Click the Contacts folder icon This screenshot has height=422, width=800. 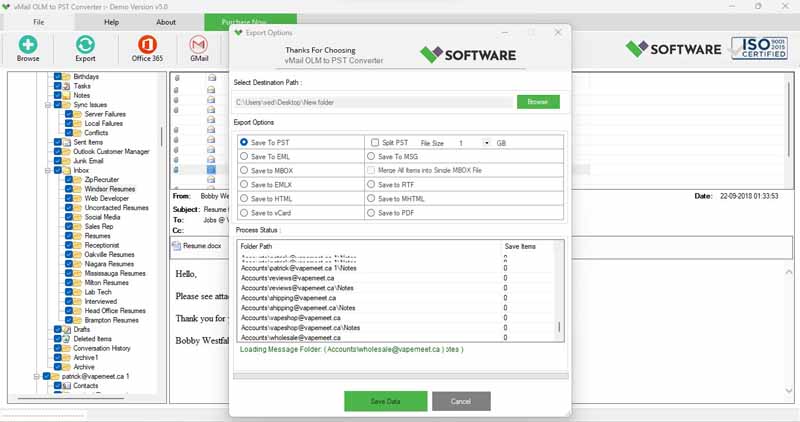click(67, 385)
